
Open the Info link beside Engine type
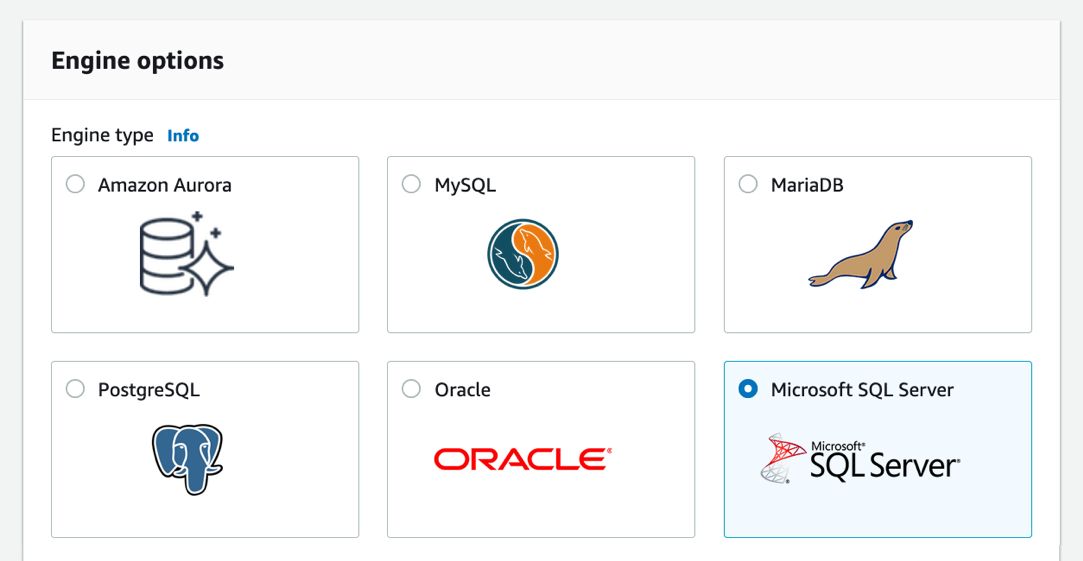point(183,135)
